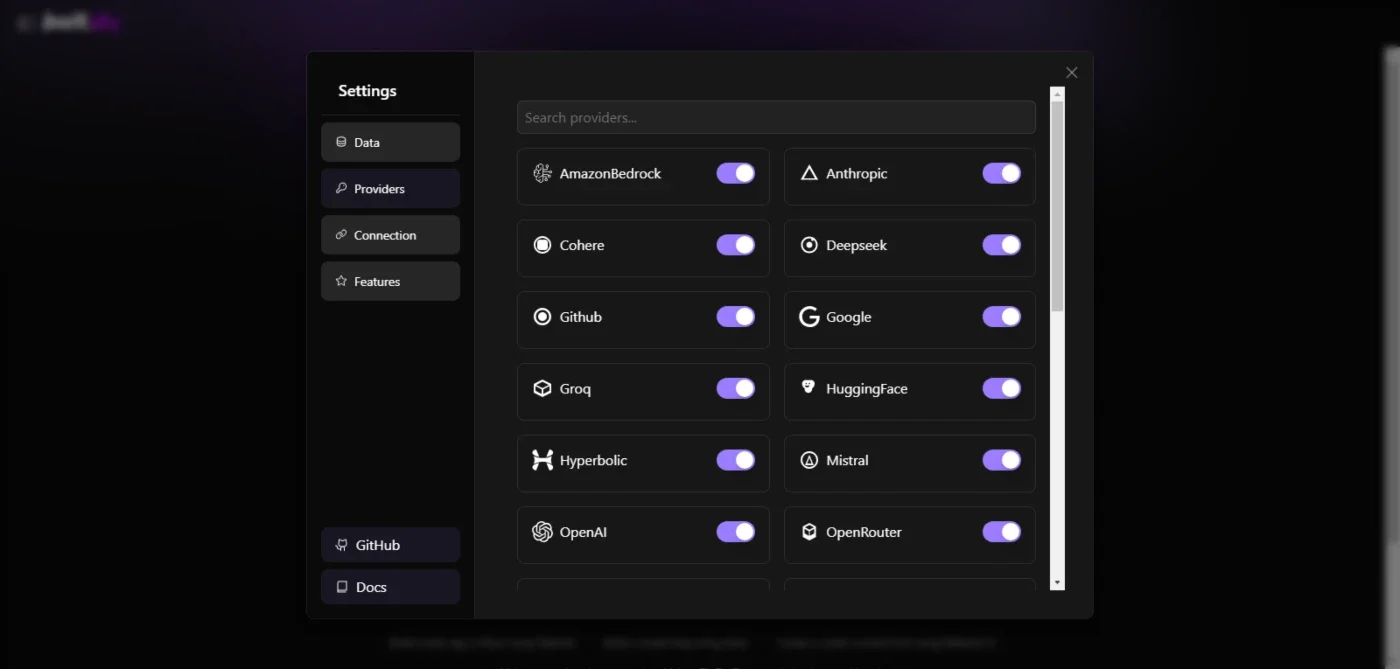Click the HuggingFace logo icon
The image size is (1400, 669).
point(809,386)
